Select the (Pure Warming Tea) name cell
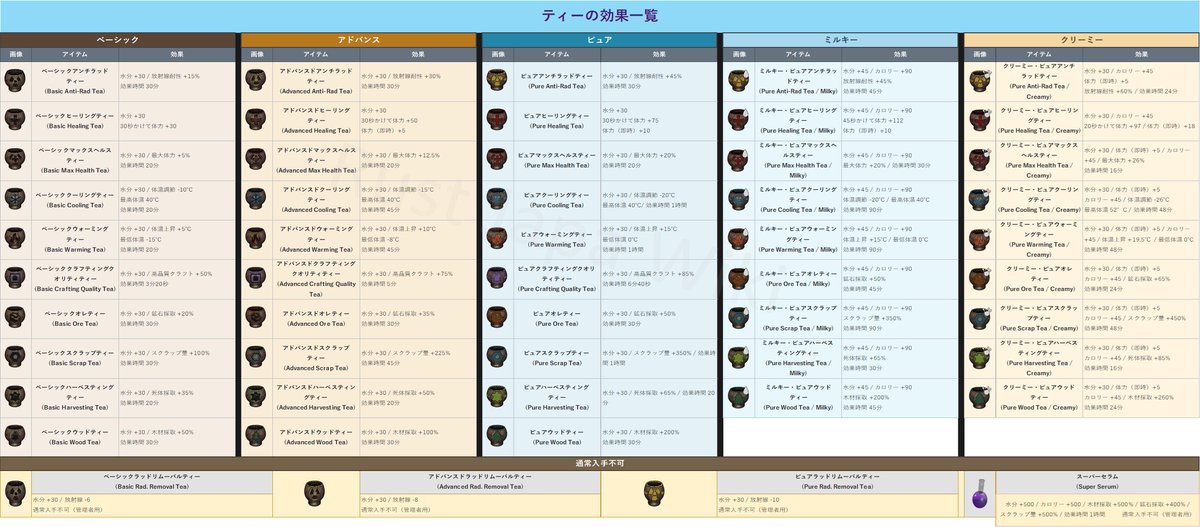 556,238
